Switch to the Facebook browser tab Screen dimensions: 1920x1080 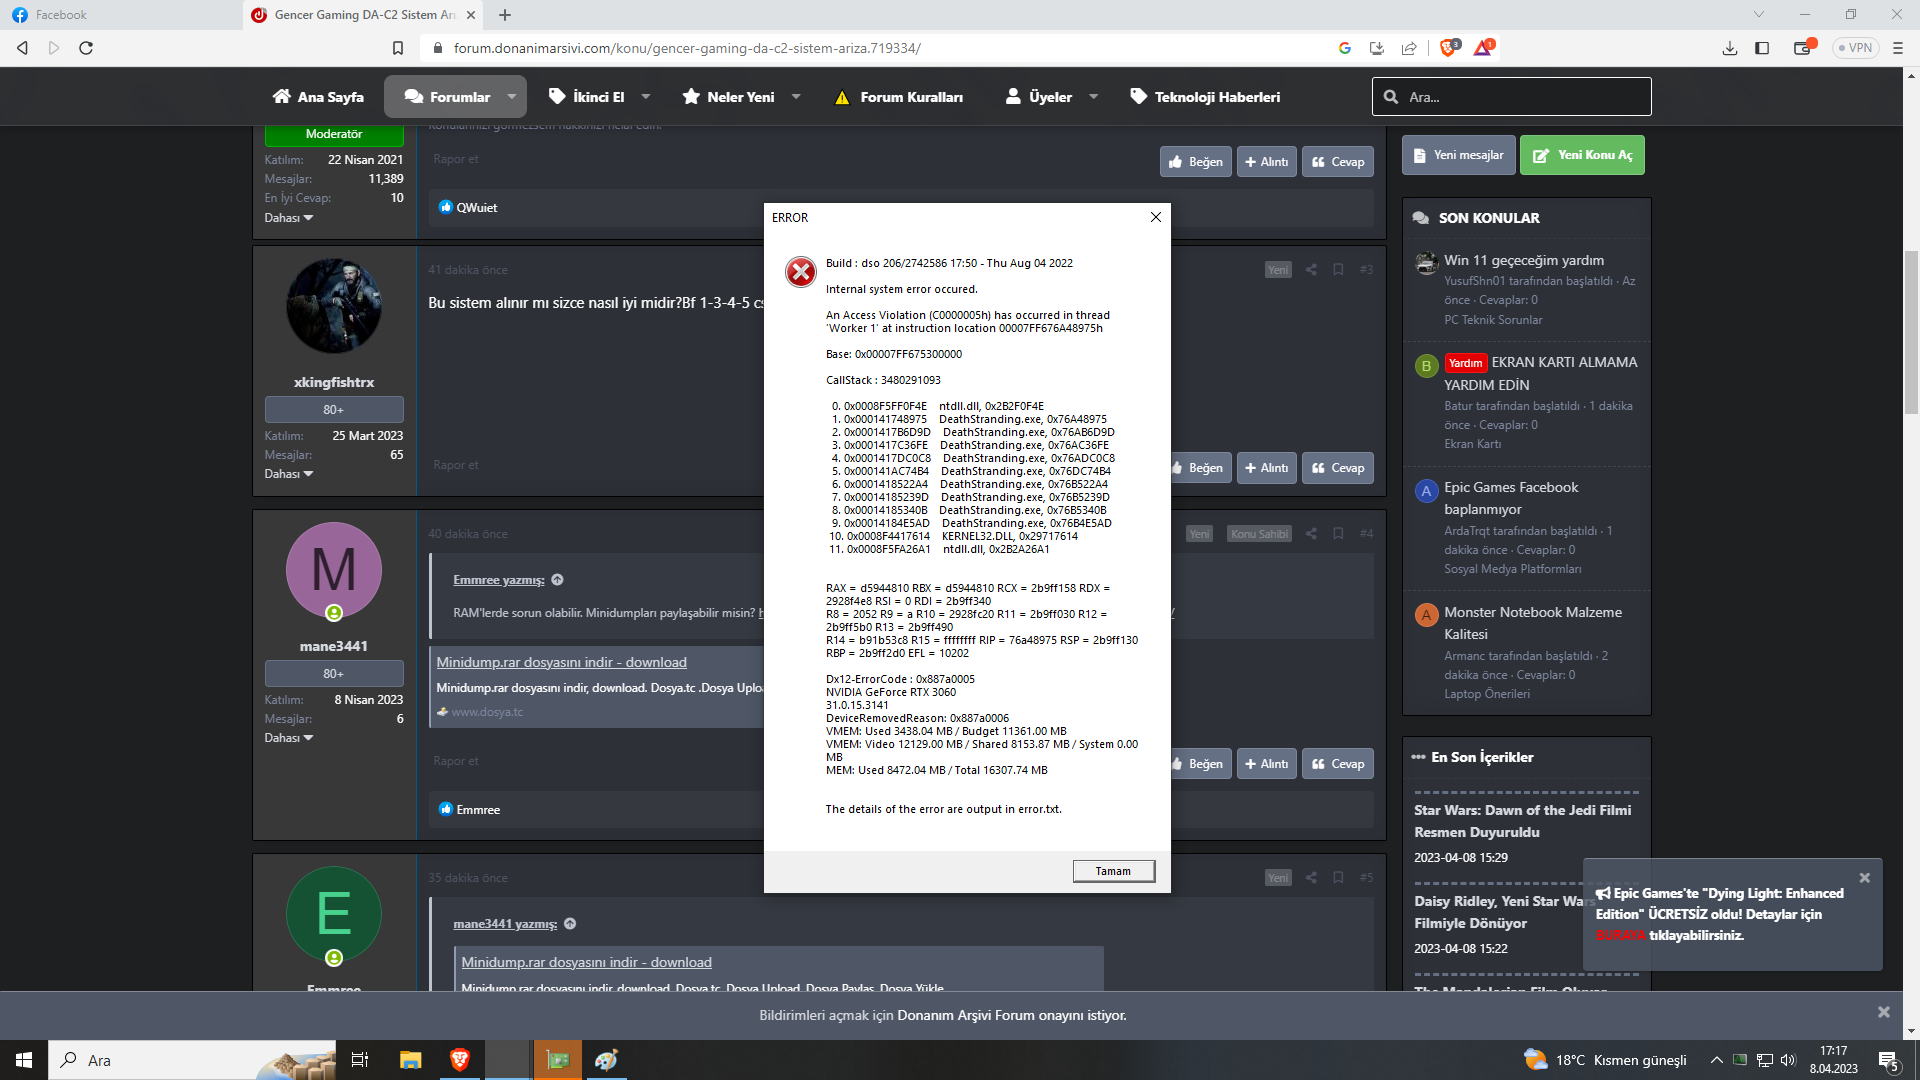point(60,15)
